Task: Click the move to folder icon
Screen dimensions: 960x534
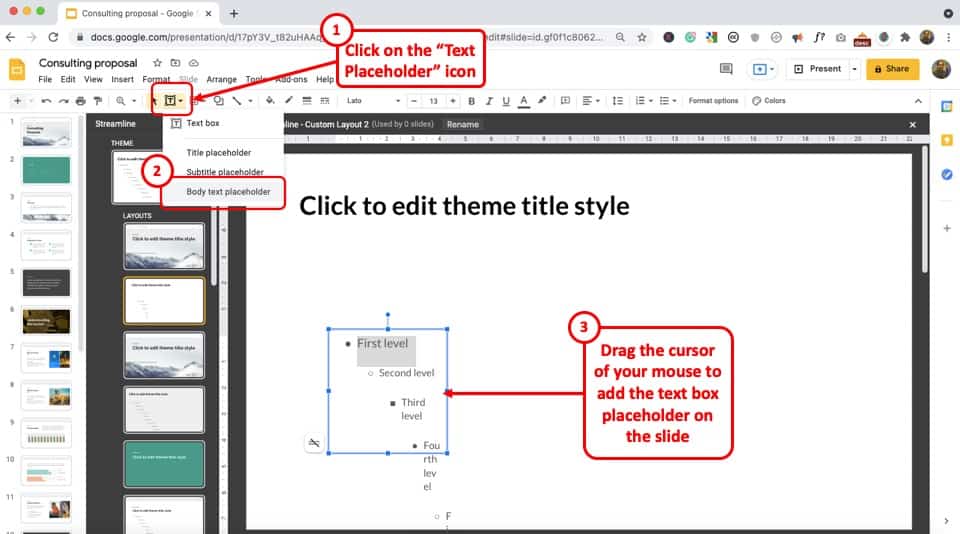Action: tap(175, 62)
